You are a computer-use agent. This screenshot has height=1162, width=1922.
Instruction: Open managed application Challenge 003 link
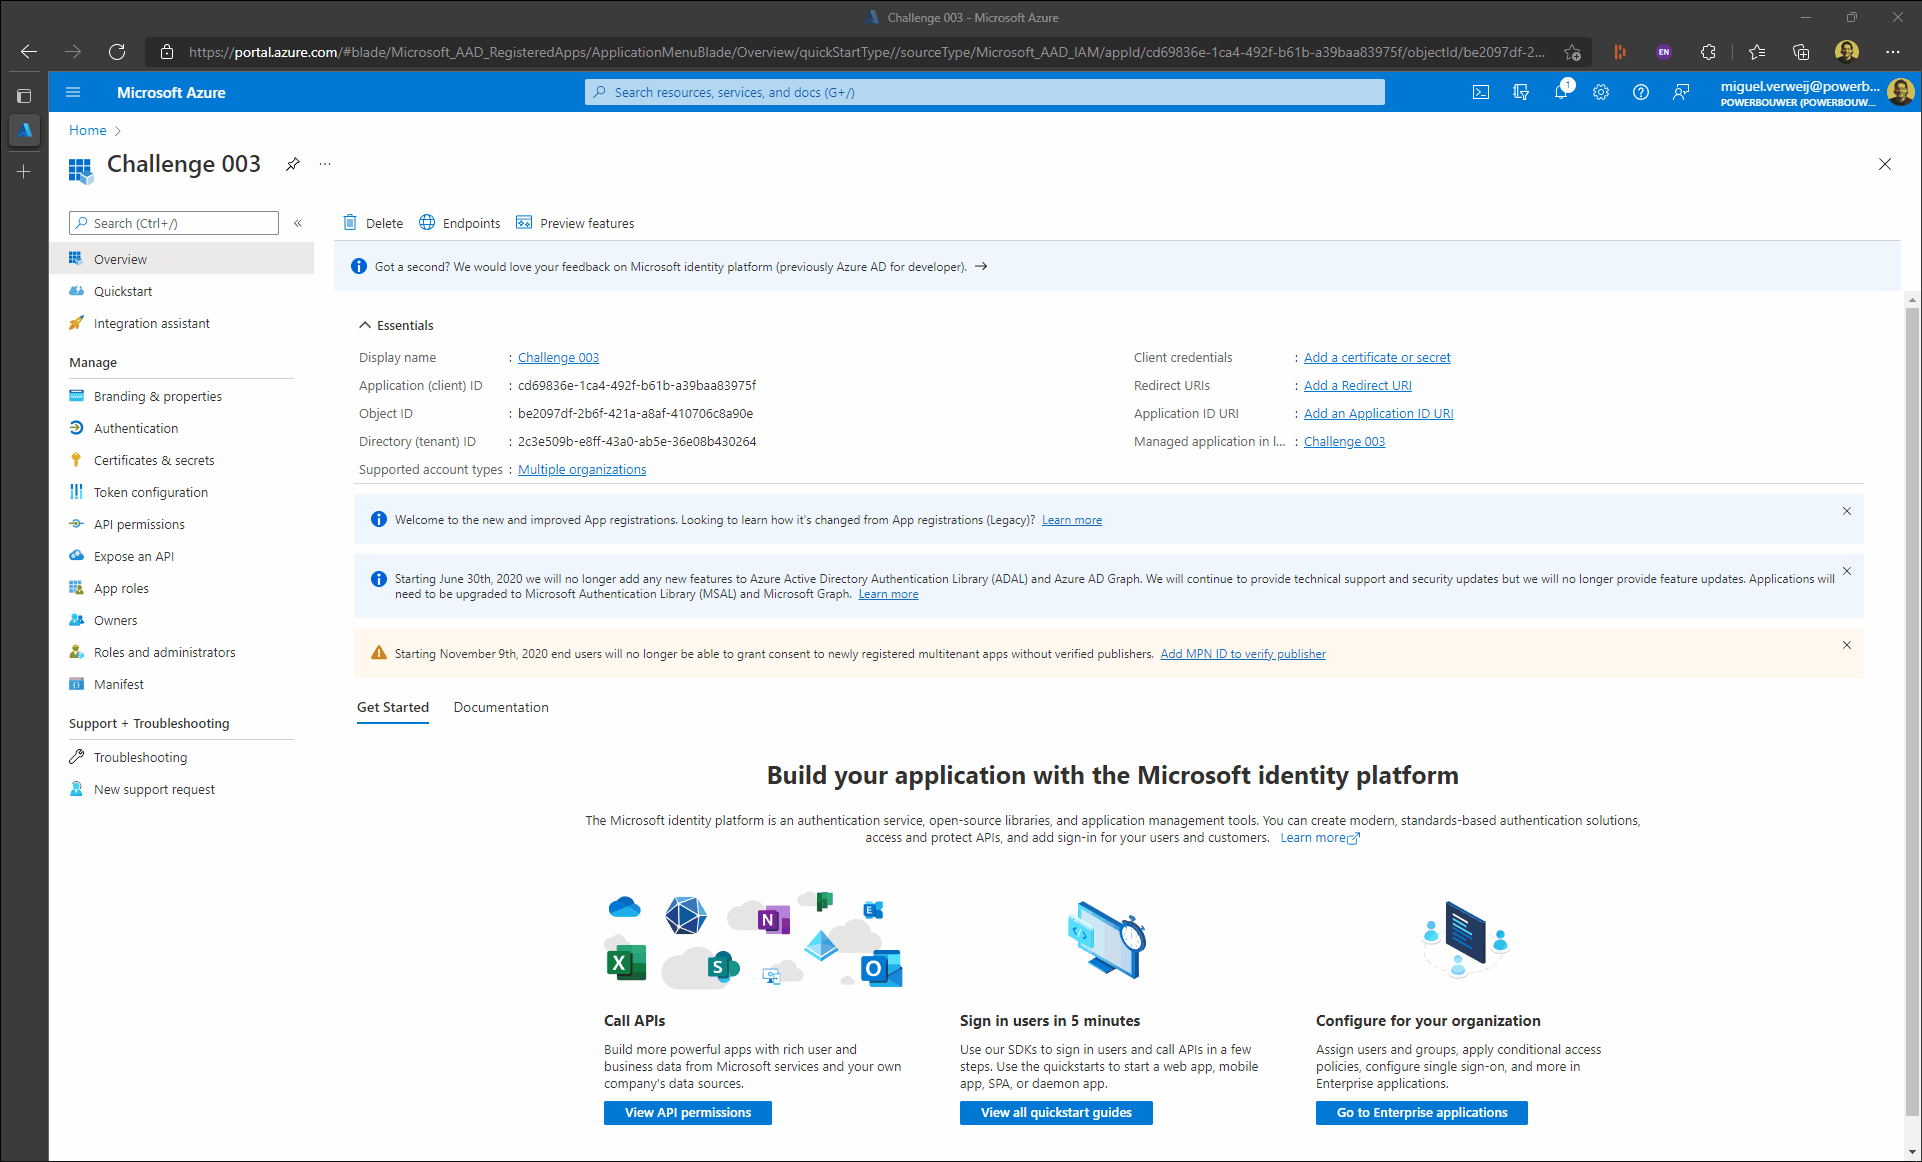click(1344, 441)
